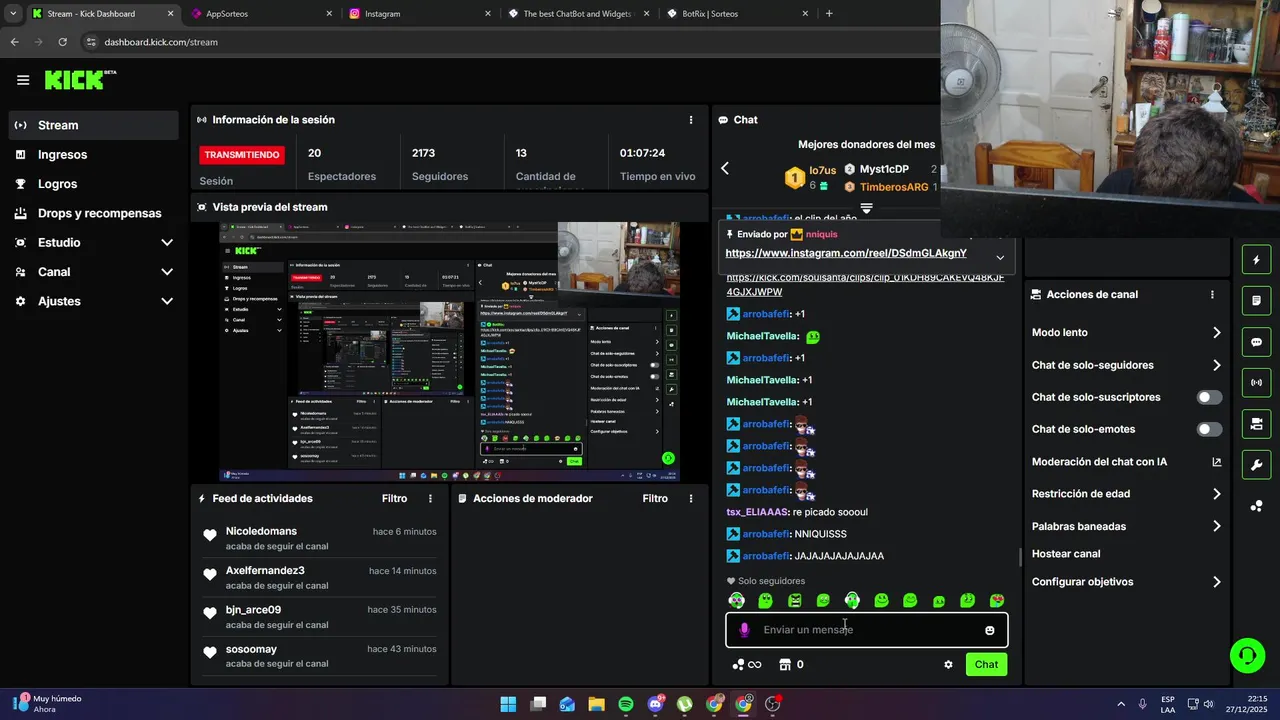Click Nicoledomans in activity feed

261,531
